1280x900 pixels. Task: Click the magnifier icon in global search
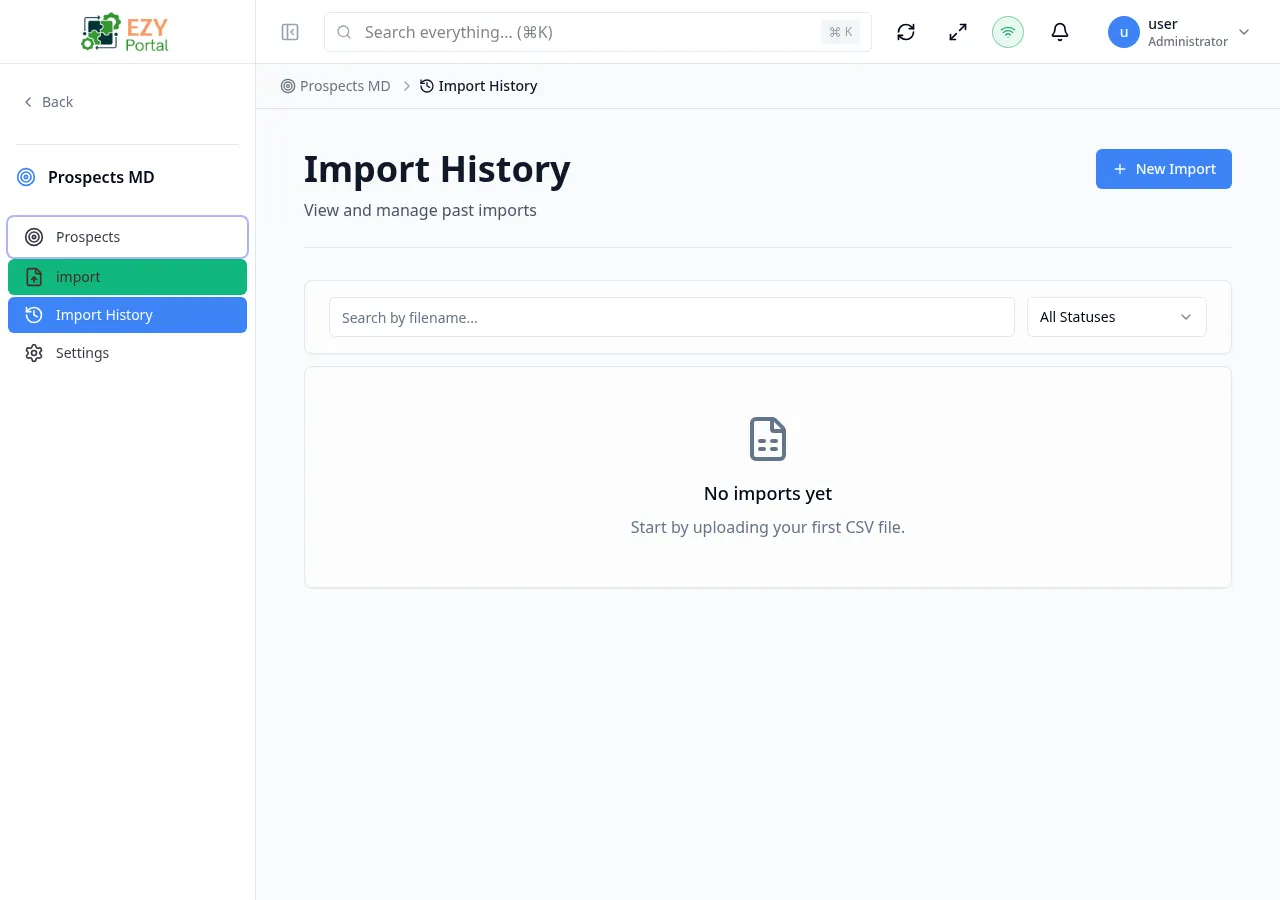coord(344,32)
